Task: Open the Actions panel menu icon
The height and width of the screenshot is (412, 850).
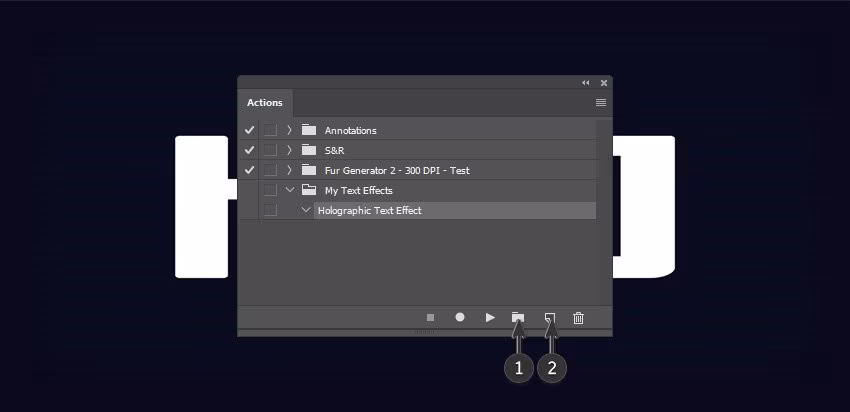Action: pos(601,102)
